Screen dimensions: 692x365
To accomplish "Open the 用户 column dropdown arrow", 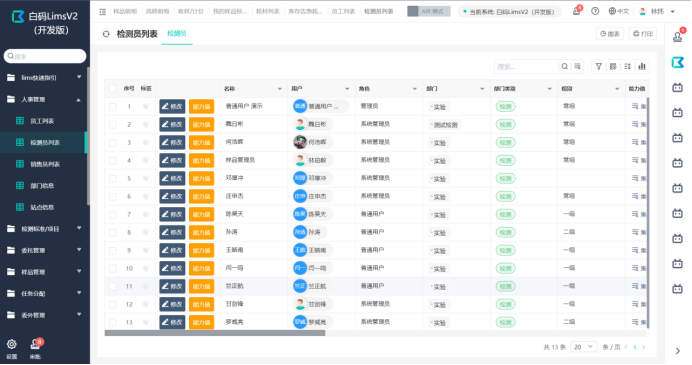I will pyautogui.click(x=347, y=89).
